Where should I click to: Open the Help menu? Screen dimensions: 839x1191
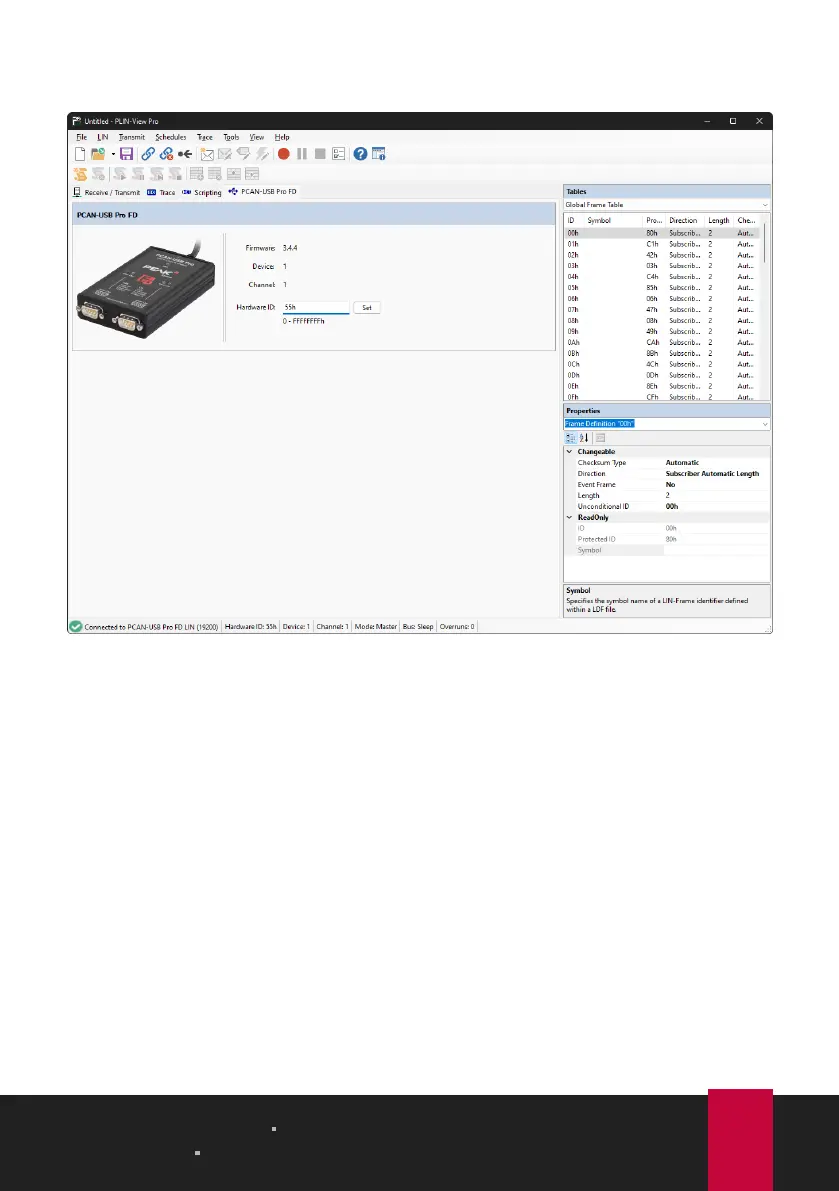282,137
